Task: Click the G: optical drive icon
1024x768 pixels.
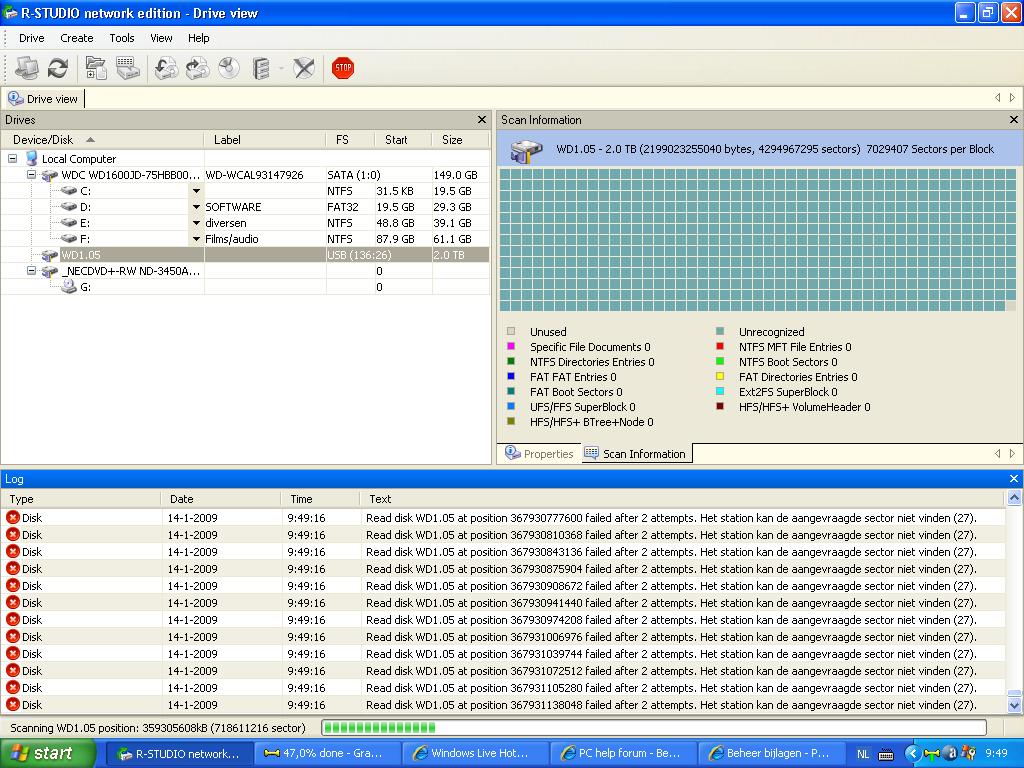Action: [69, 287]
